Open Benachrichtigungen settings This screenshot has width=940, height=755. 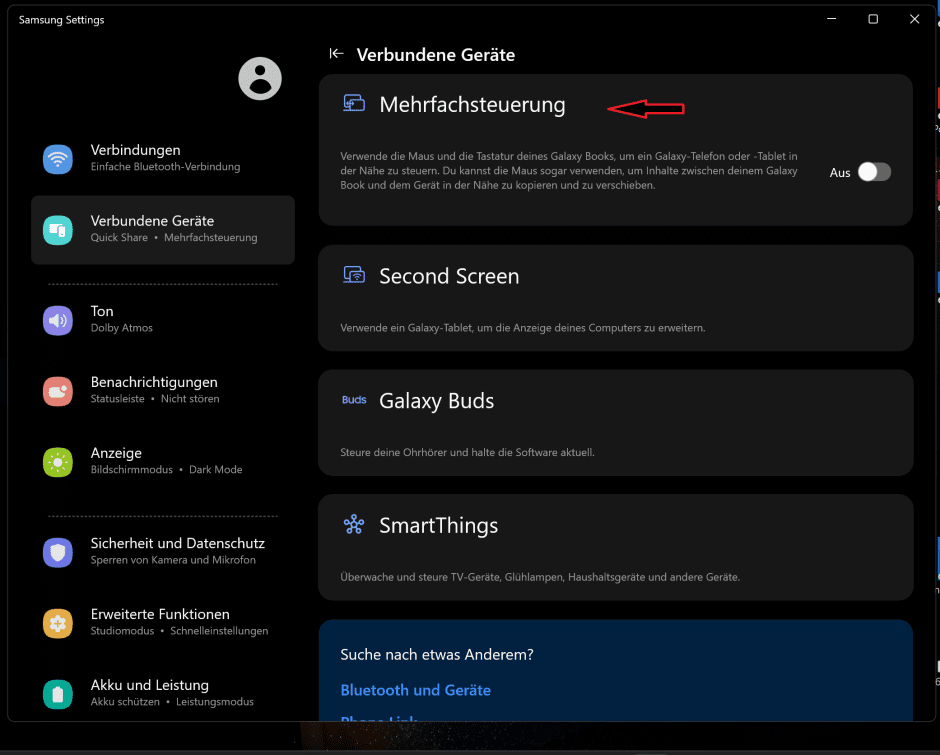(x=163, y=391)
